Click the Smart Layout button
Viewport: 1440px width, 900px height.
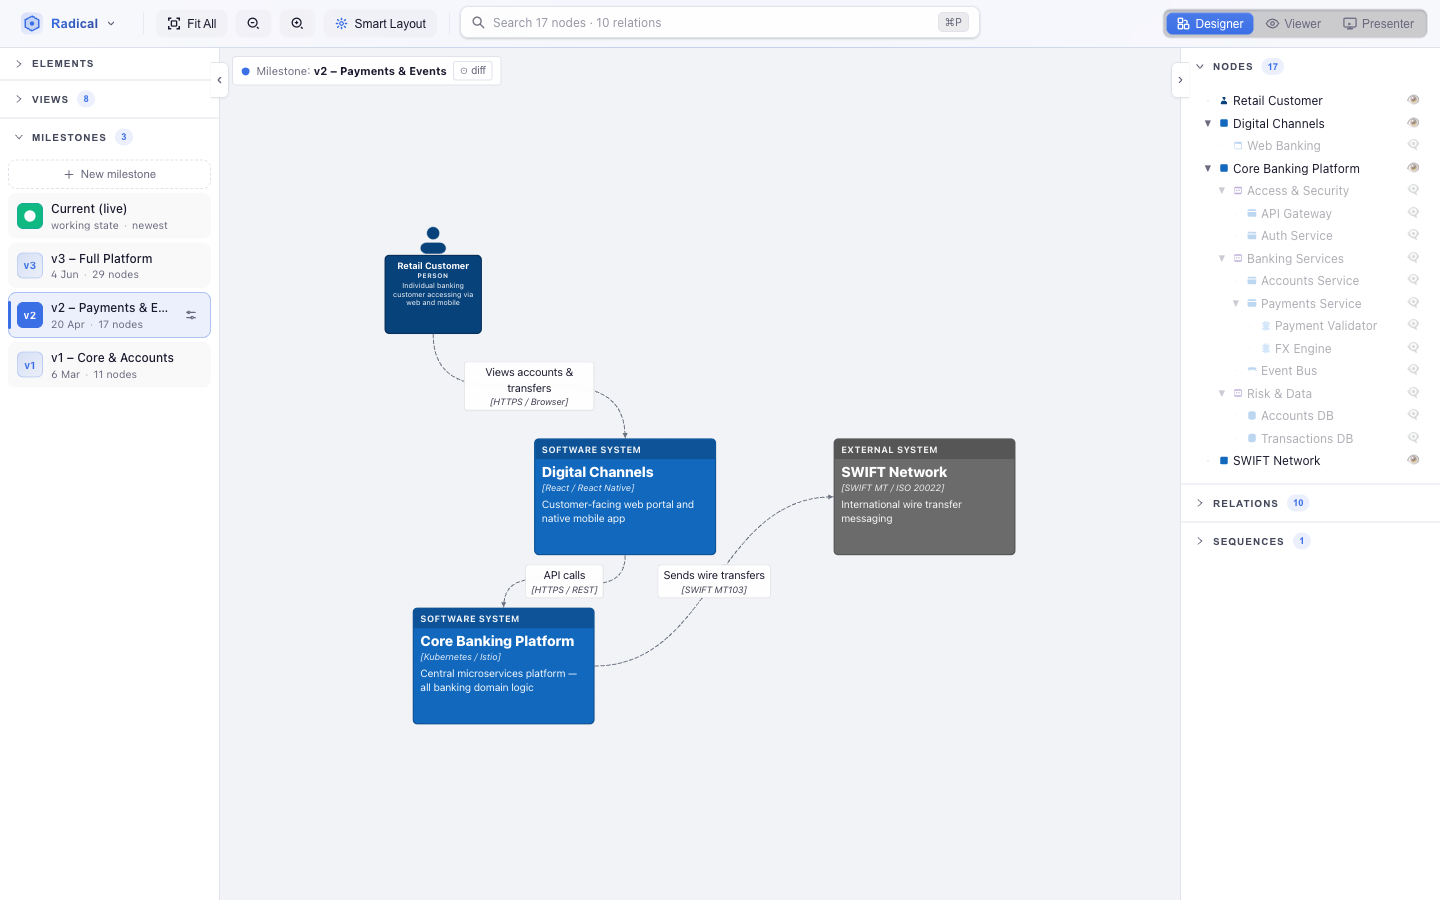(380, 23)
